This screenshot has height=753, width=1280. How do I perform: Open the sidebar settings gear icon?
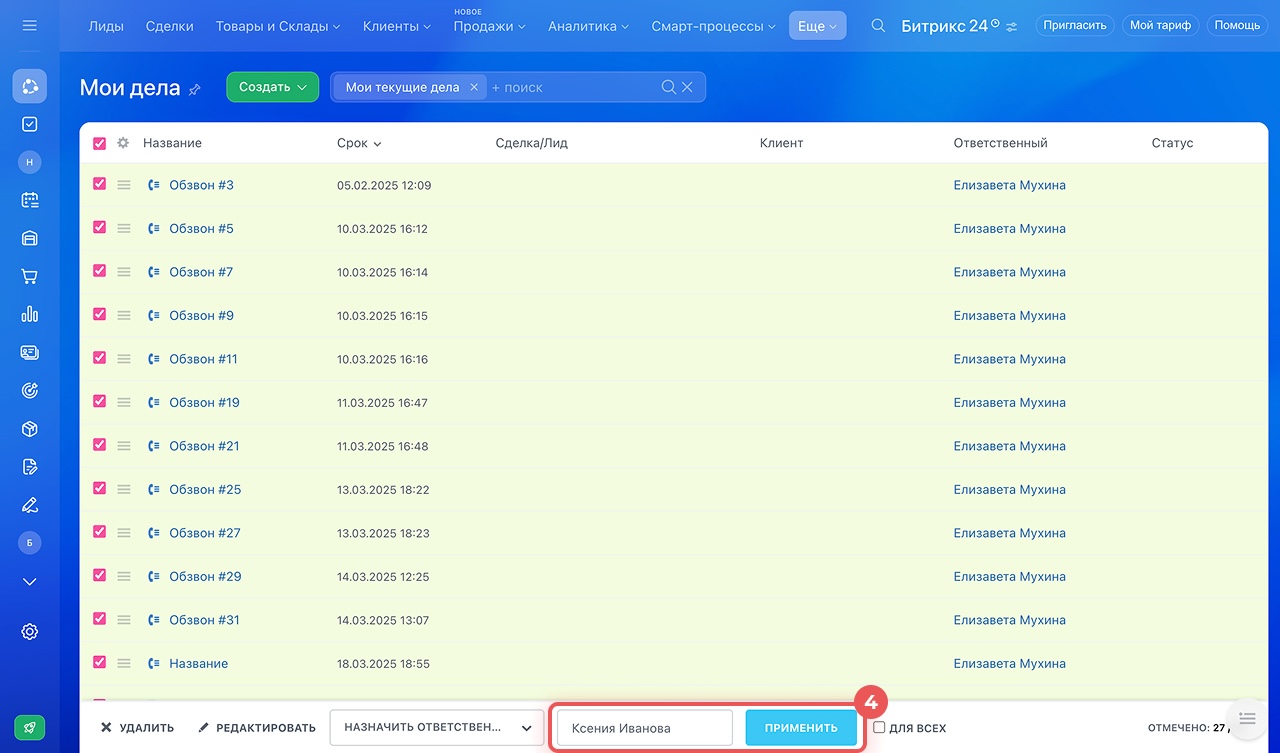click(x=29, y=632)
